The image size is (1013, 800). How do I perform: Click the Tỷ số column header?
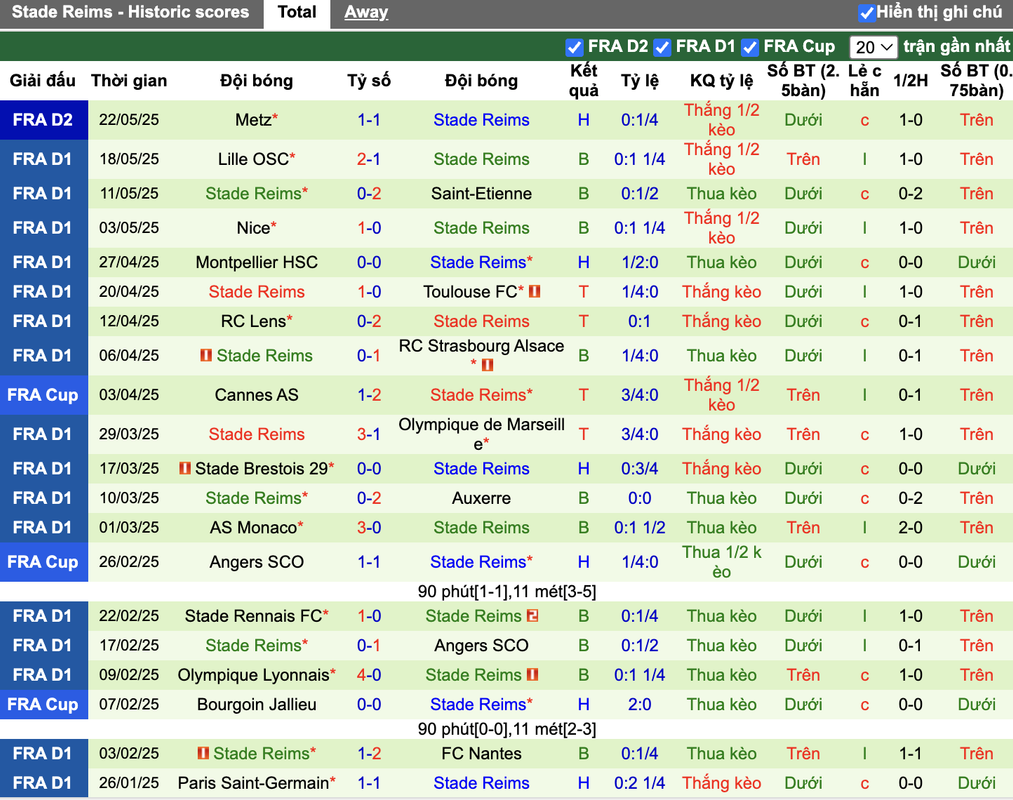(x=369, y=81)
